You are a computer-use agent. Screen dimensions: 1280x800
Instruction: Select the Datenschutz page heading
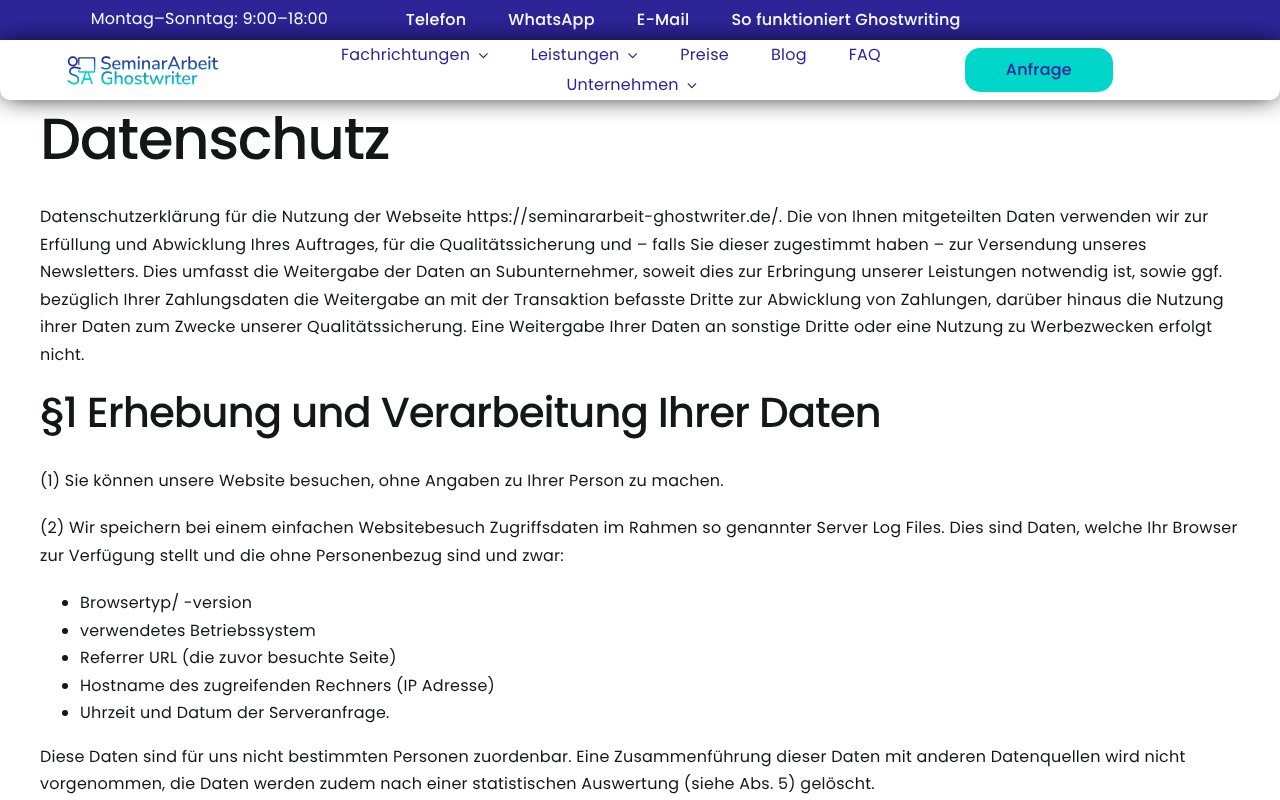tap(214, 141)
